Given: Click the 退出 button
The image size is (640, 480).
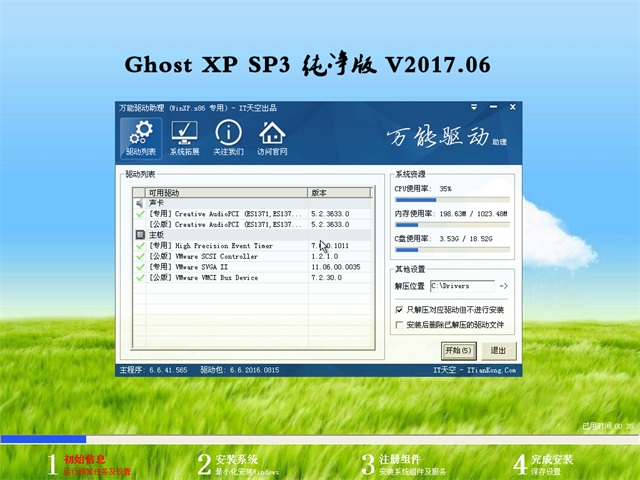Looking at the screenshot, I should (498, 351).
